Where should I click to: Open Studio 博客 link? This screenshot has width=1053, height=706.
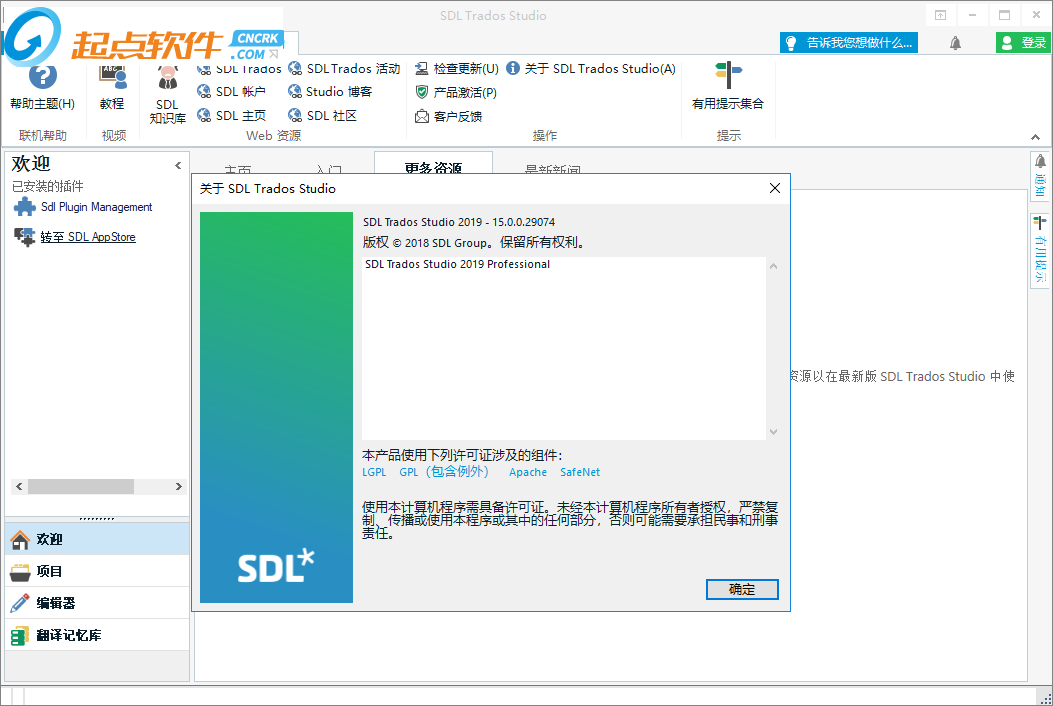(330, 91)
